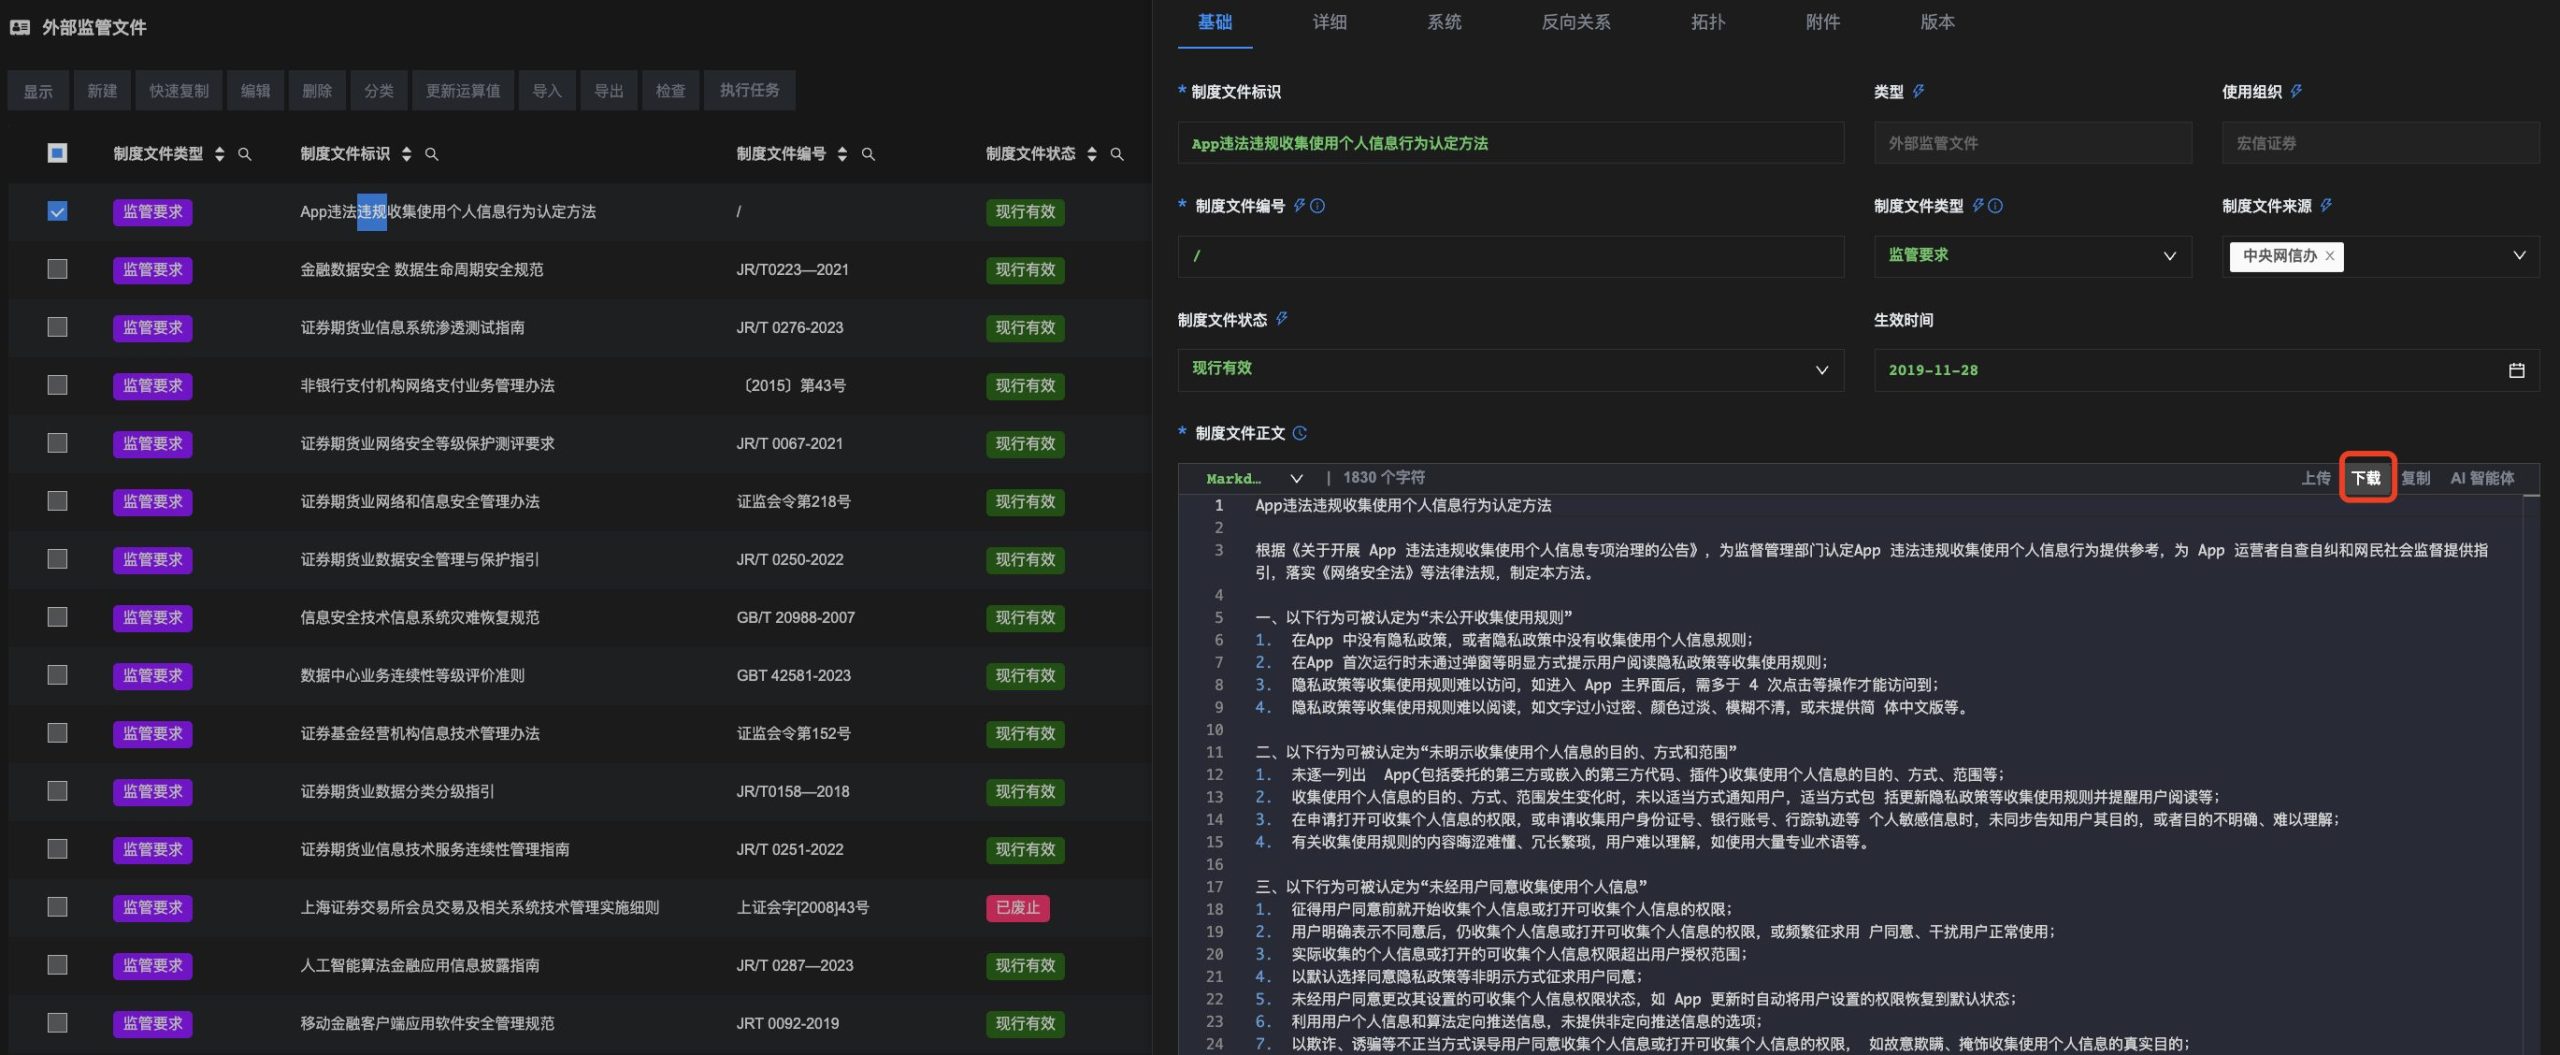Open the 制度文件类型 监管要求 dropdown
Image resolution: width=2560 pixels, height=1055 pixels.
tap(2032, 256)
